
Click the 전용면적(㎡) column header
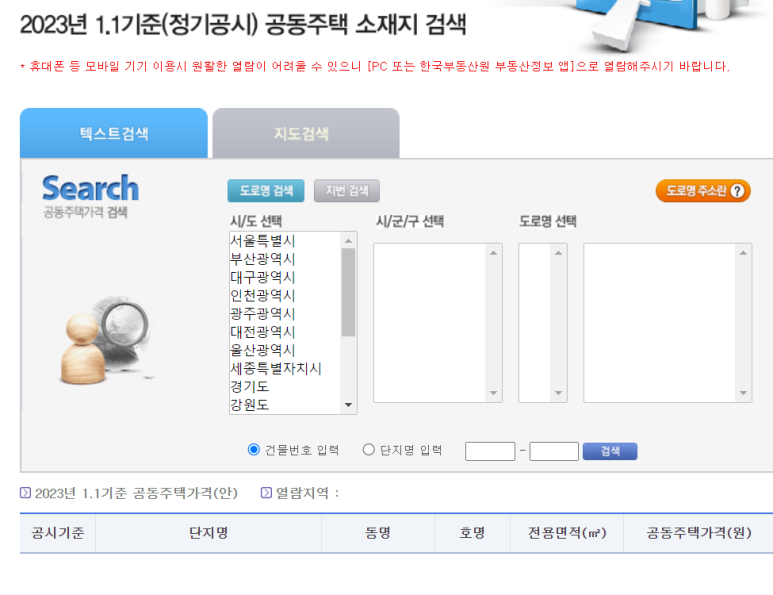pos(567,533)
